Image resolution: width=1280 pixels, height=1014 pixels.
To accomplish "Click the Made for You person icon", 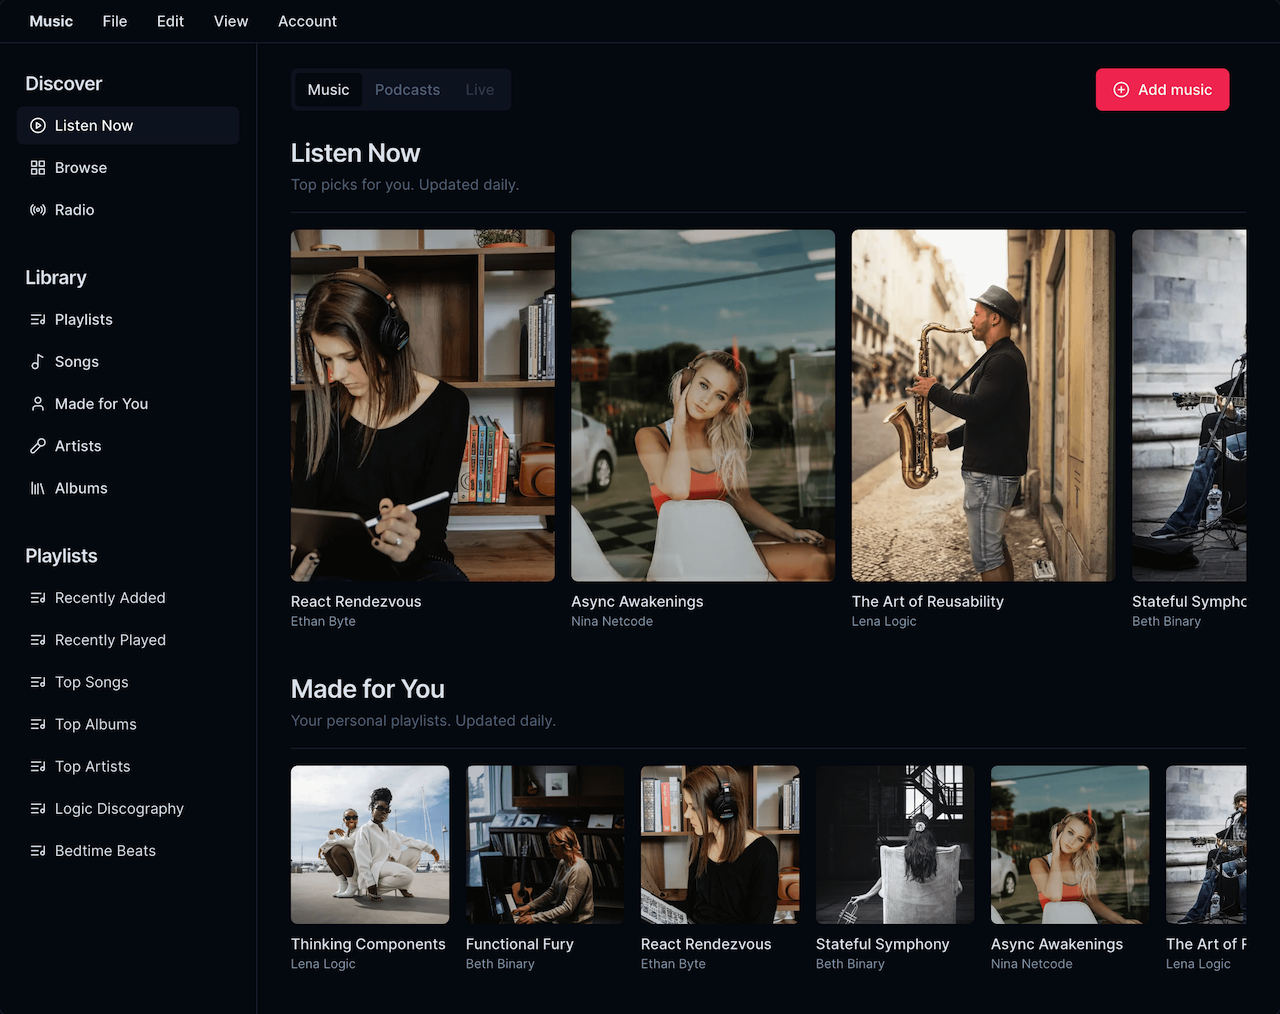I will point(37,403).
